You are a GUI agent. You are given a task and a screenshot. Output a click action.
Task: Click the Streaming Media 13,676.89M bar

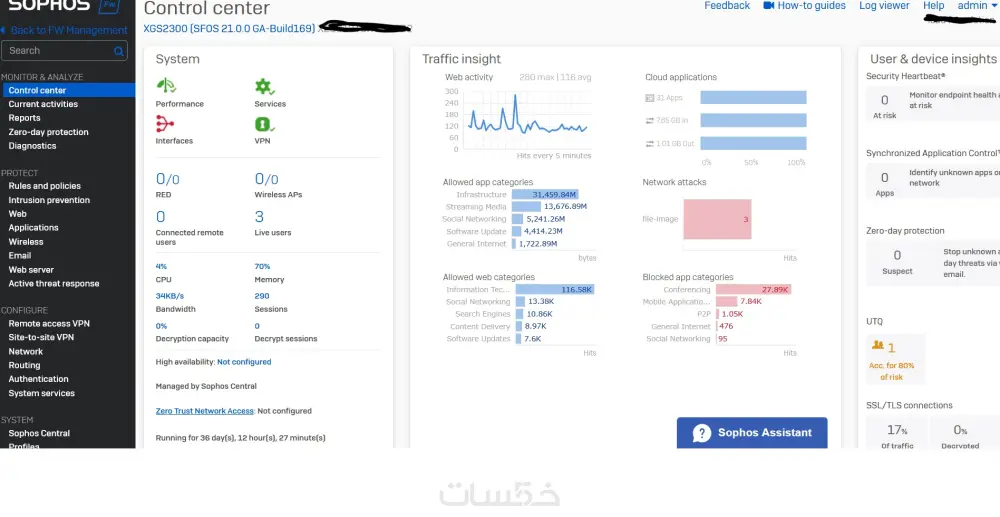526,207
